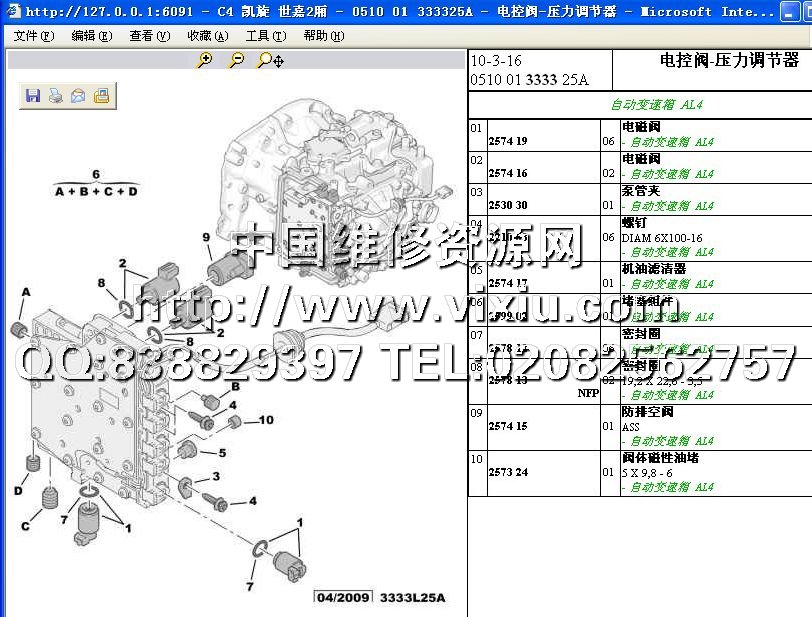Click the printer icon on image toolbar

(x=56, y=96)
